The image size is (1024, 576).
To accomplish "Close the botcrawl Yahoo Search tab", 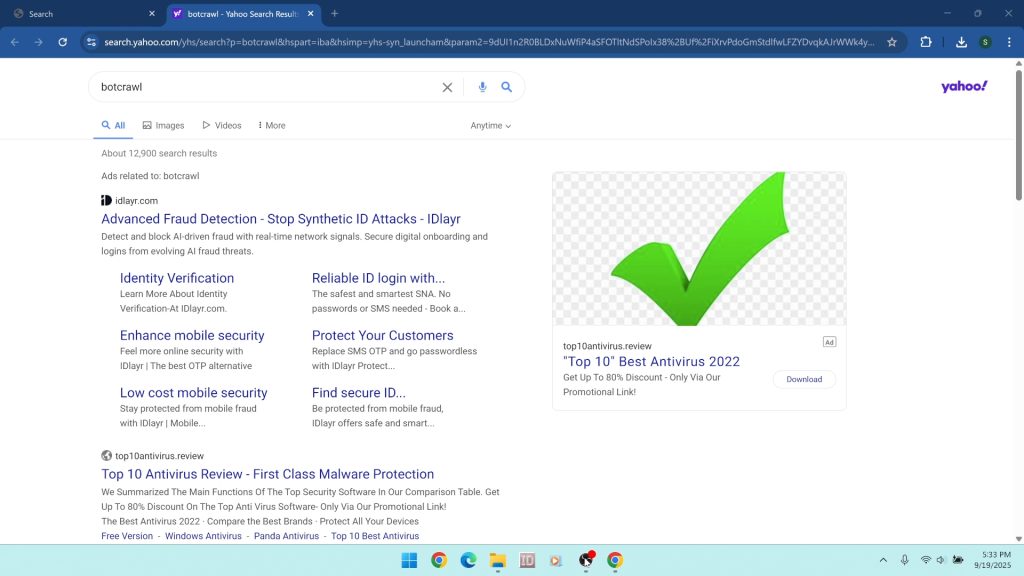I will (310, 13).
